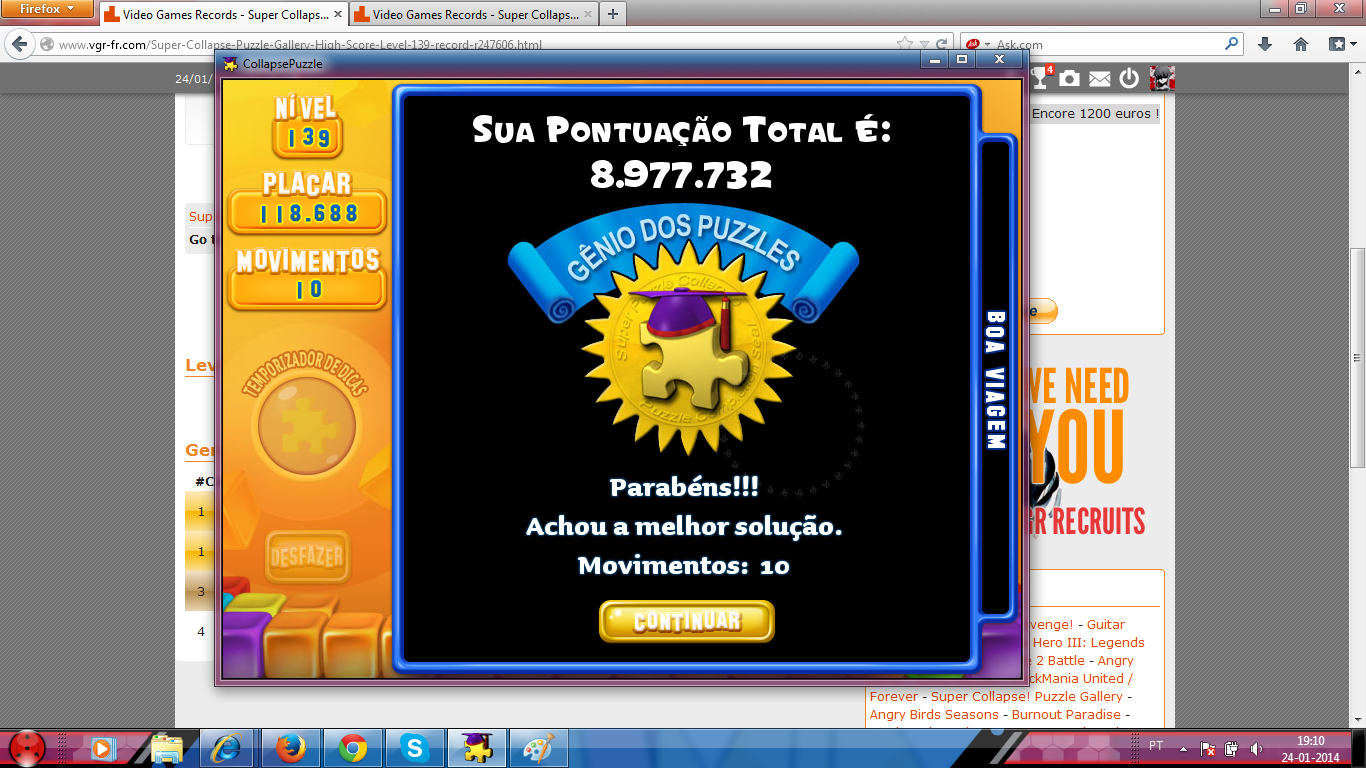Bookmark page with the star icon
This screenshot has height=768, width=1366.
tap(905, 44)
